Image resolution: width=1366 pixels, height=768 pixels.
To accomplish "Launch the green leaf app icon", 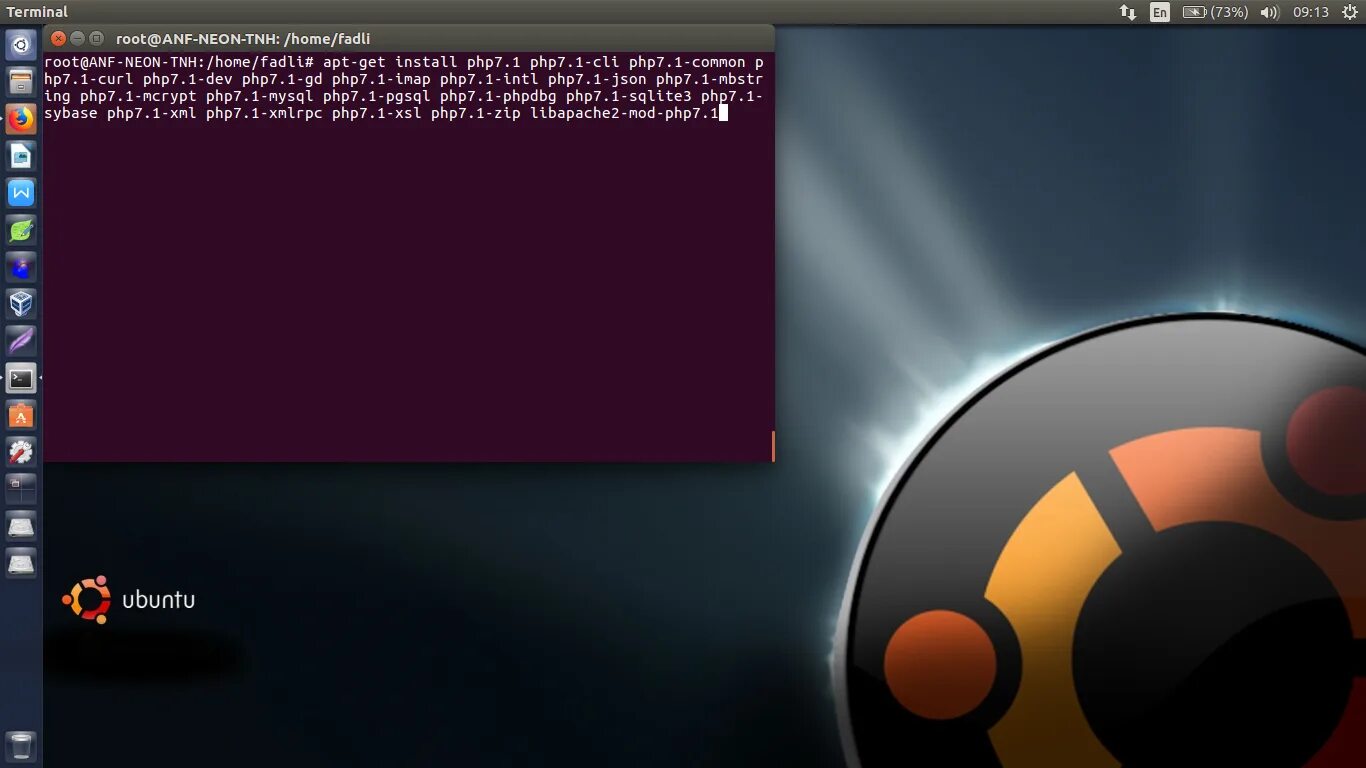I will click(21, 229).
